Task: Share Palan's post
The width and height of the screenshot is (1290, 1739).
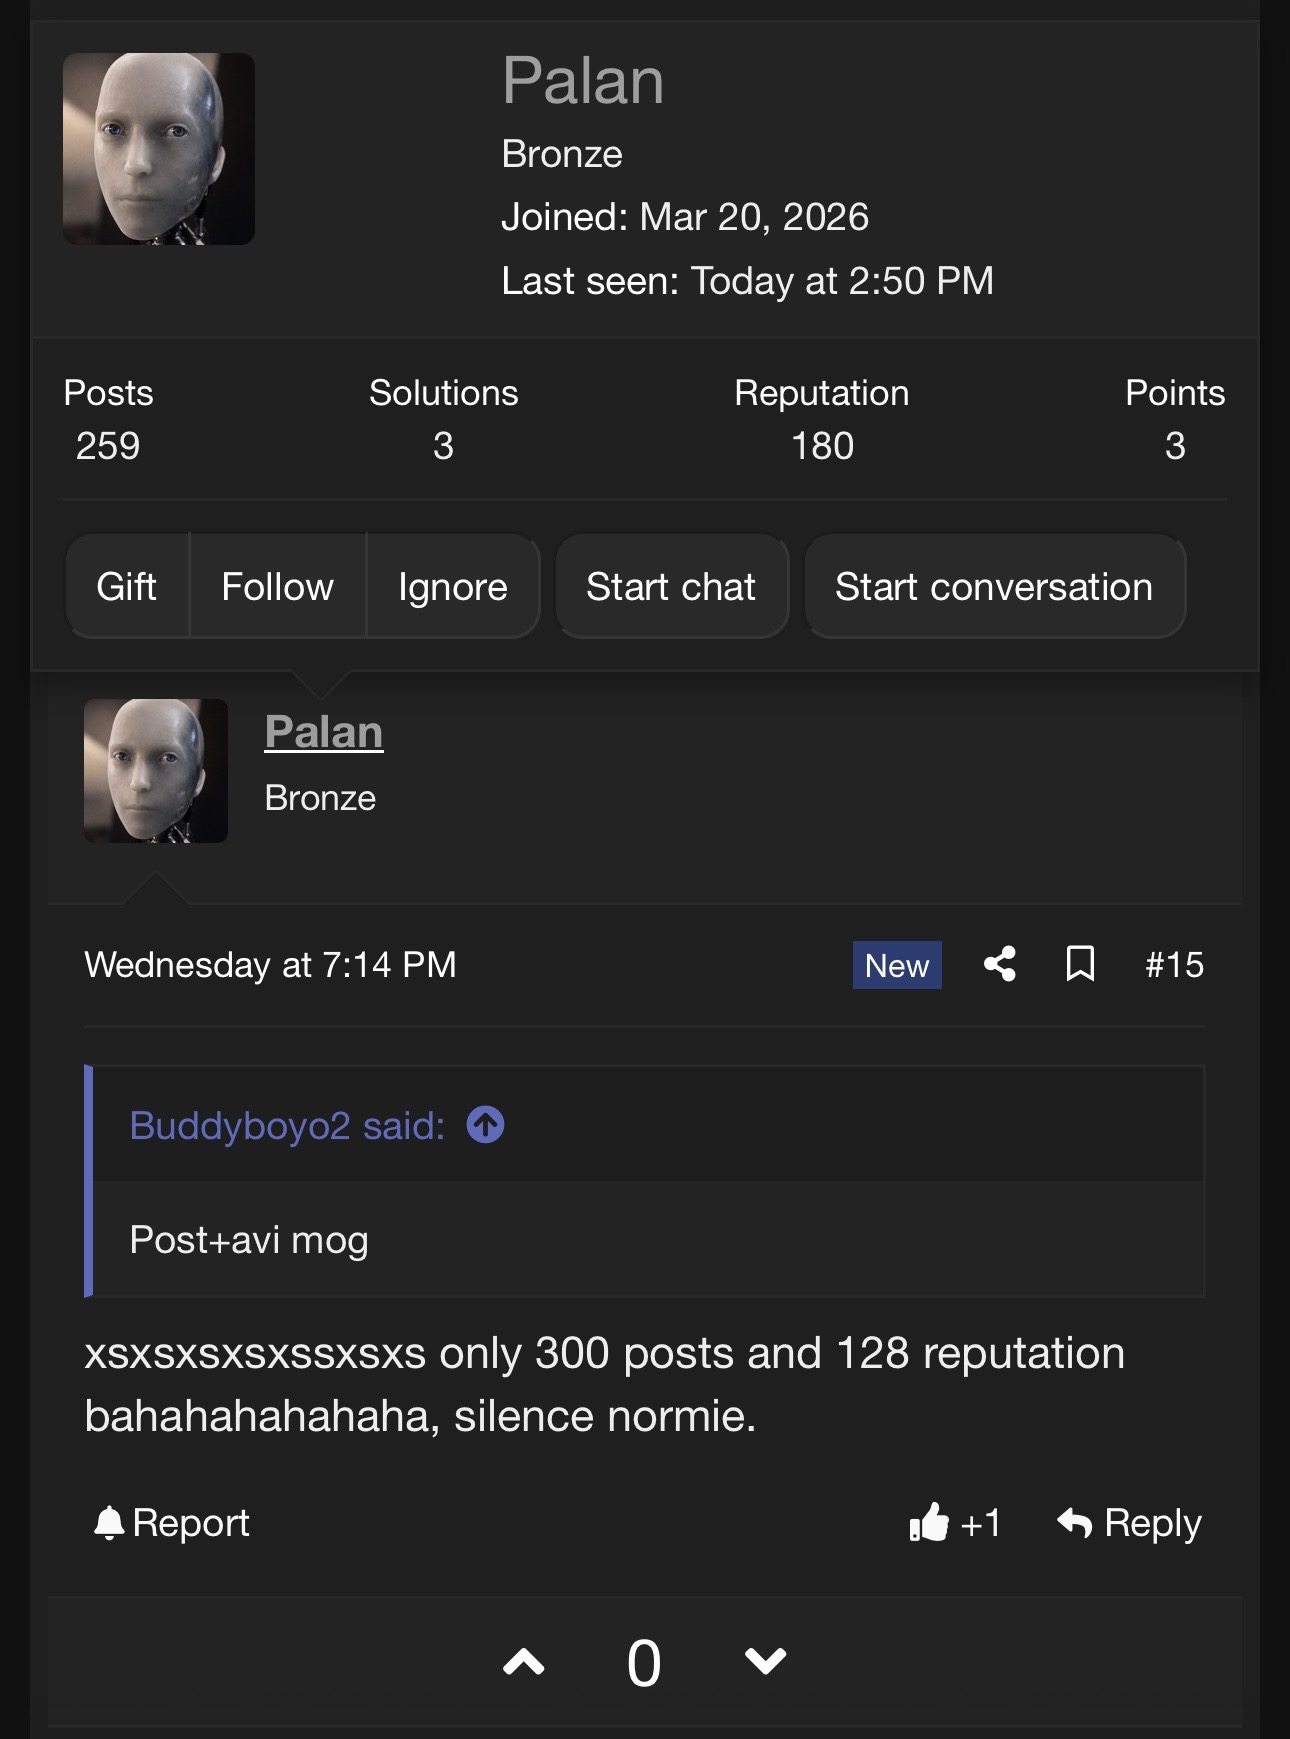Action: (x=999, y=964)
